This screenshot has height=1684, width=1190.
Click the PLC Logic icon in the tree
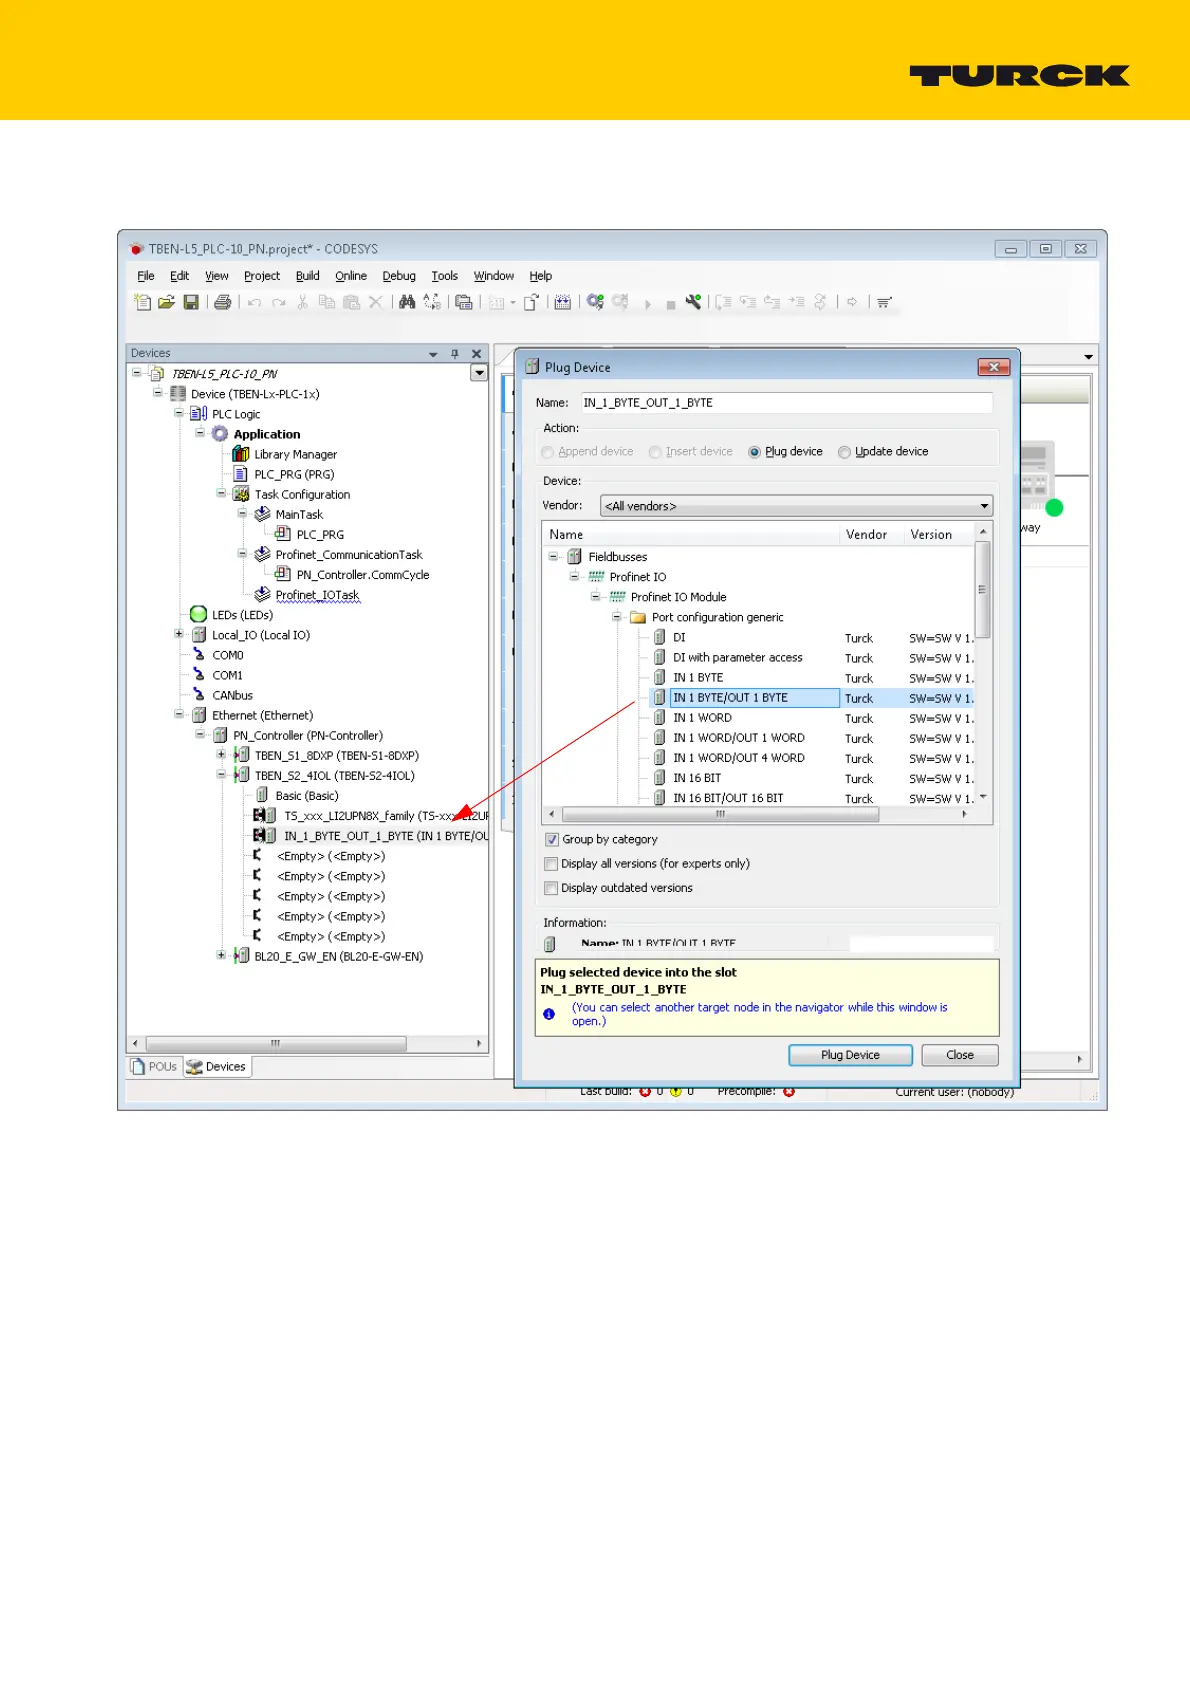[199, 414]
